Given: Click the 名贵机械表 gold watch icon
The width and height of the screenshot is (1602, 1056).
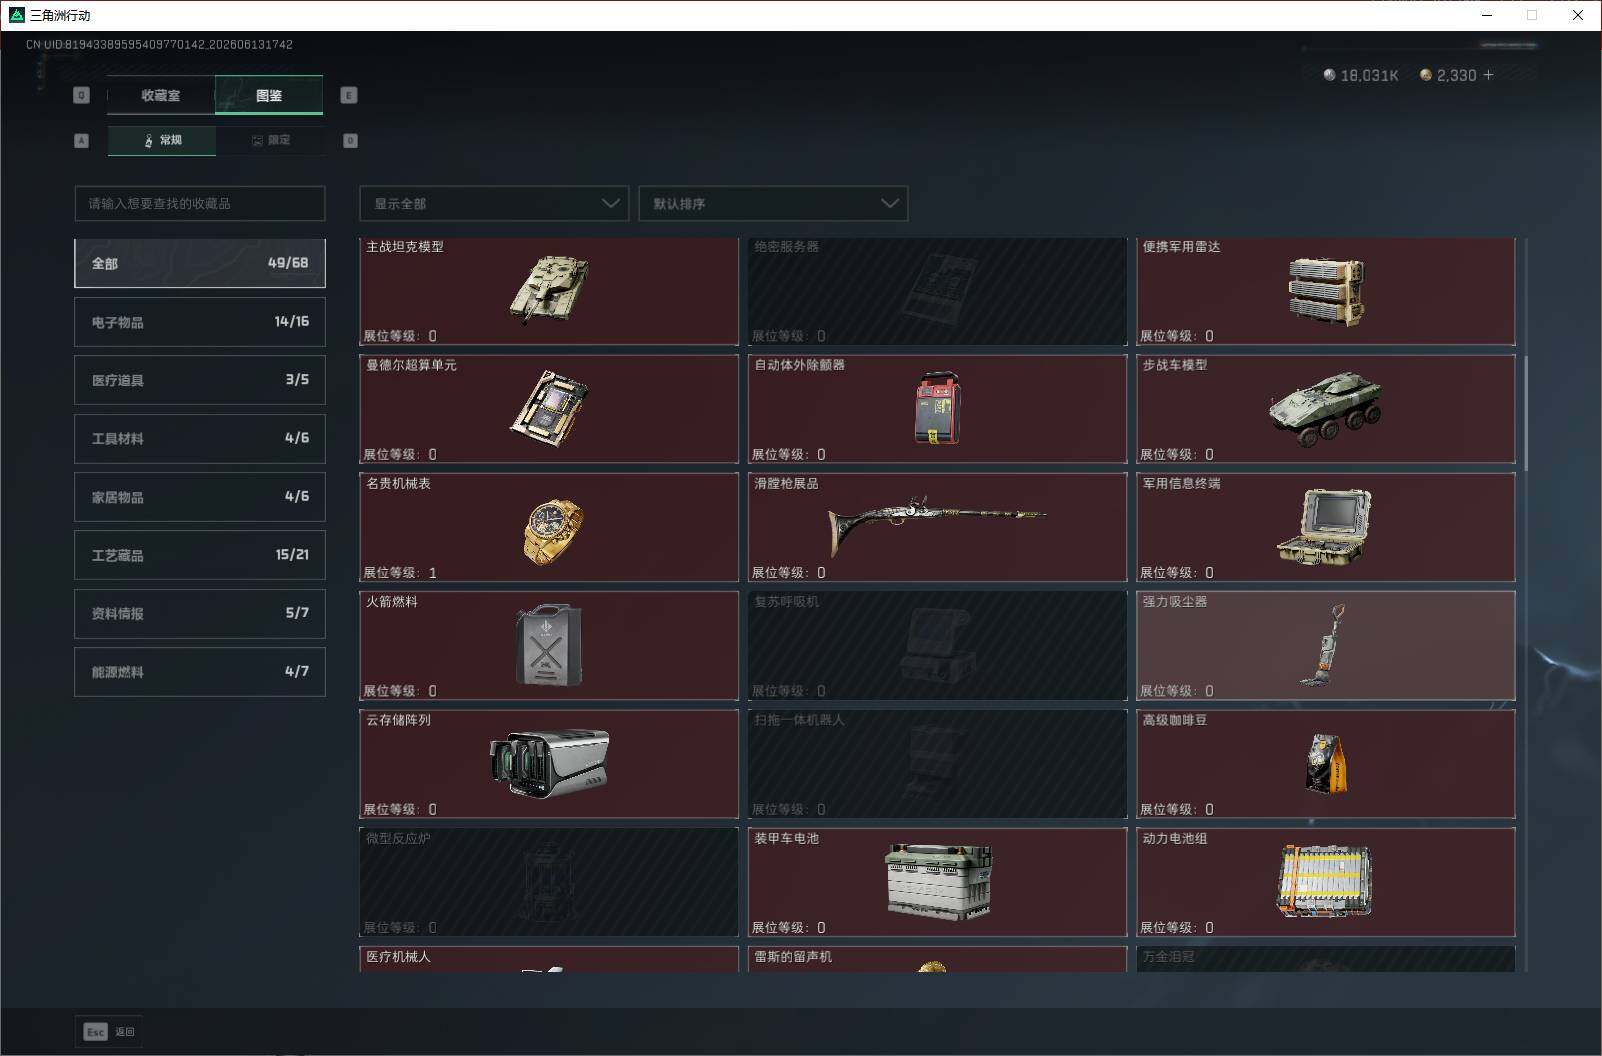Looking at the screenshot, I should 552,530.
